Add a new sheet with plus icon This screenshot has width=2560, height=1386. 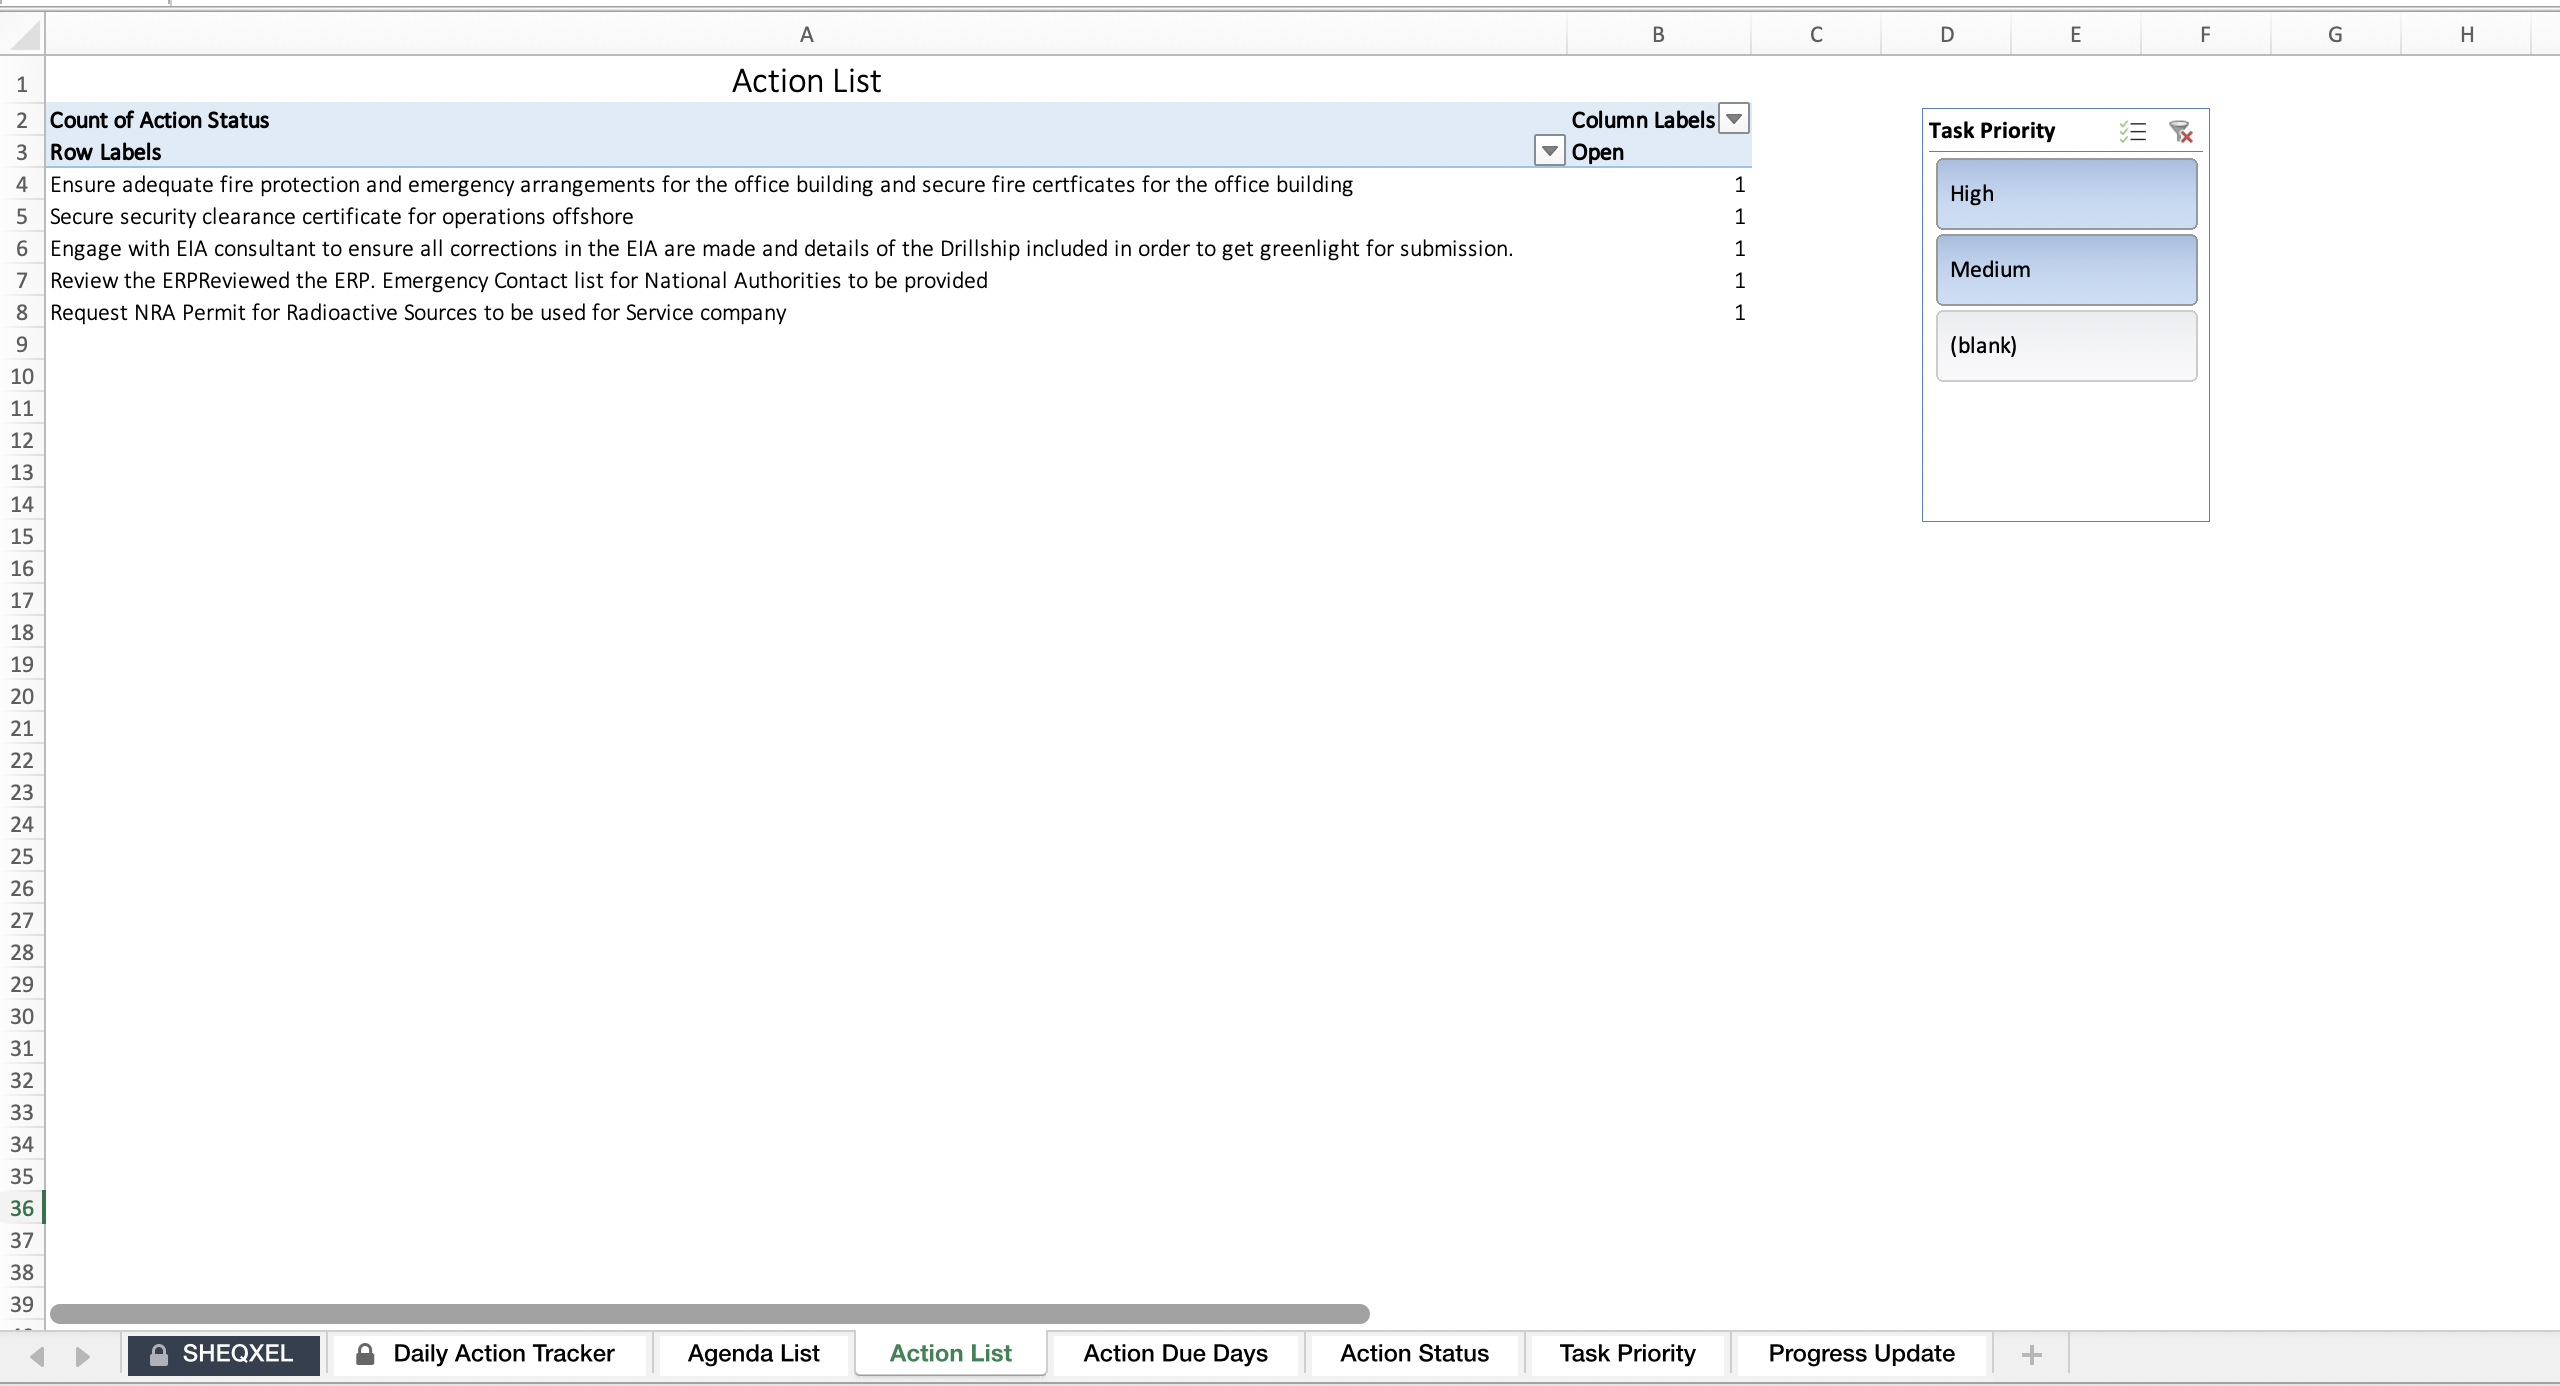(2031, 1354)
